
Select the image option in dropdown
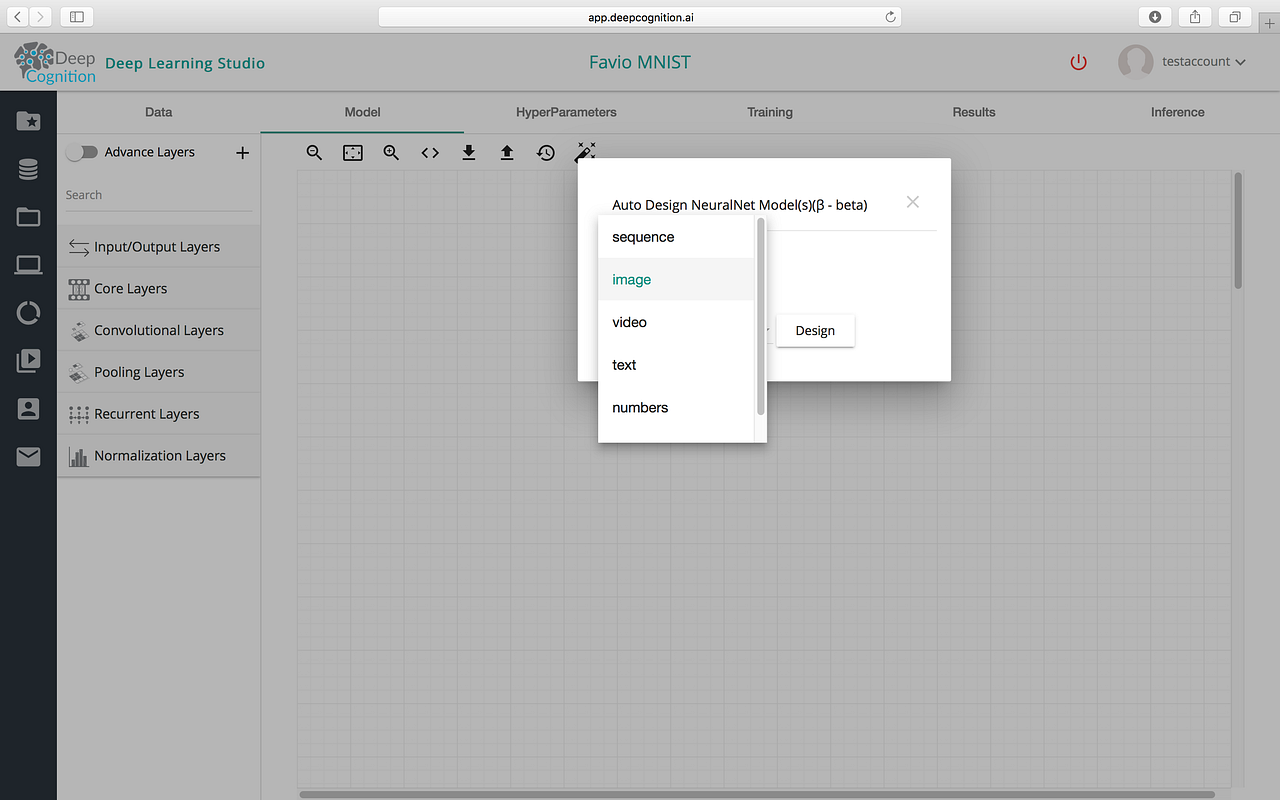click(x=676, y=280)
